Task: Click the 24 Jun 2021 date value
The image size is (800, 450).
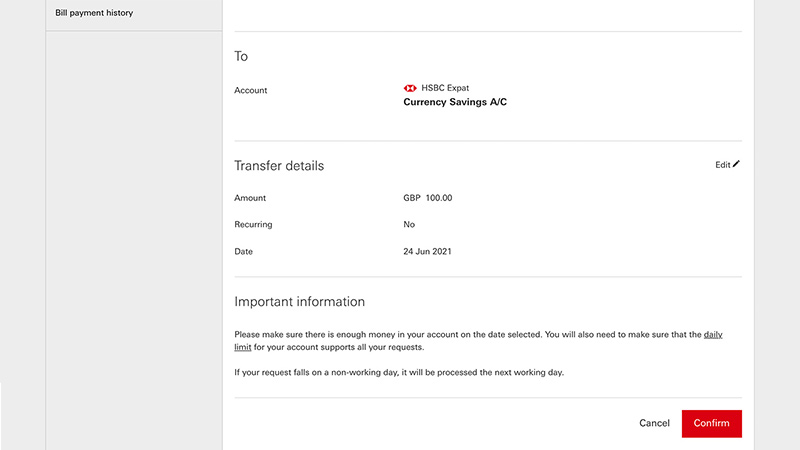Action: [428, 252]
